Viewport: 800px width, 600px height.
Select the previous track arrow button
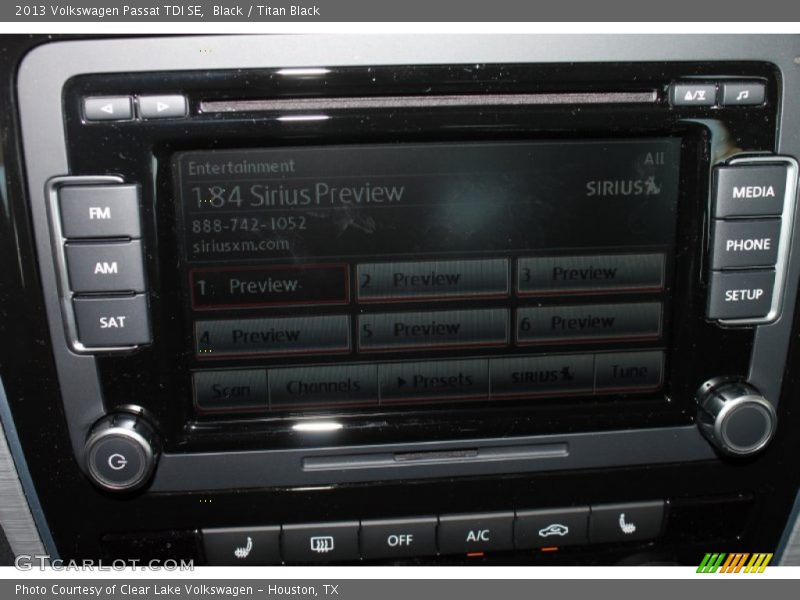108,108
